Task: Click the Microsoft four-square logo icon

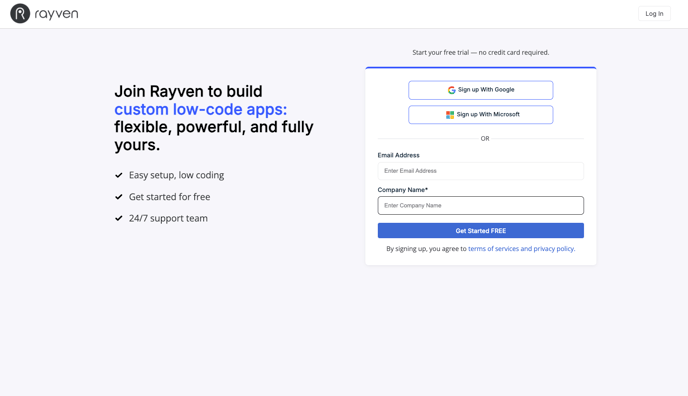Action: (x=450, y=115)
